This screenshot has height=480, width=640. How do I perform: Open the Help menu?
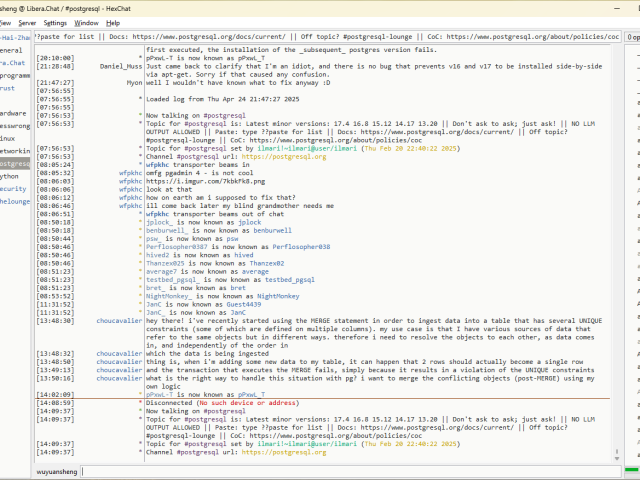[113, 22]
